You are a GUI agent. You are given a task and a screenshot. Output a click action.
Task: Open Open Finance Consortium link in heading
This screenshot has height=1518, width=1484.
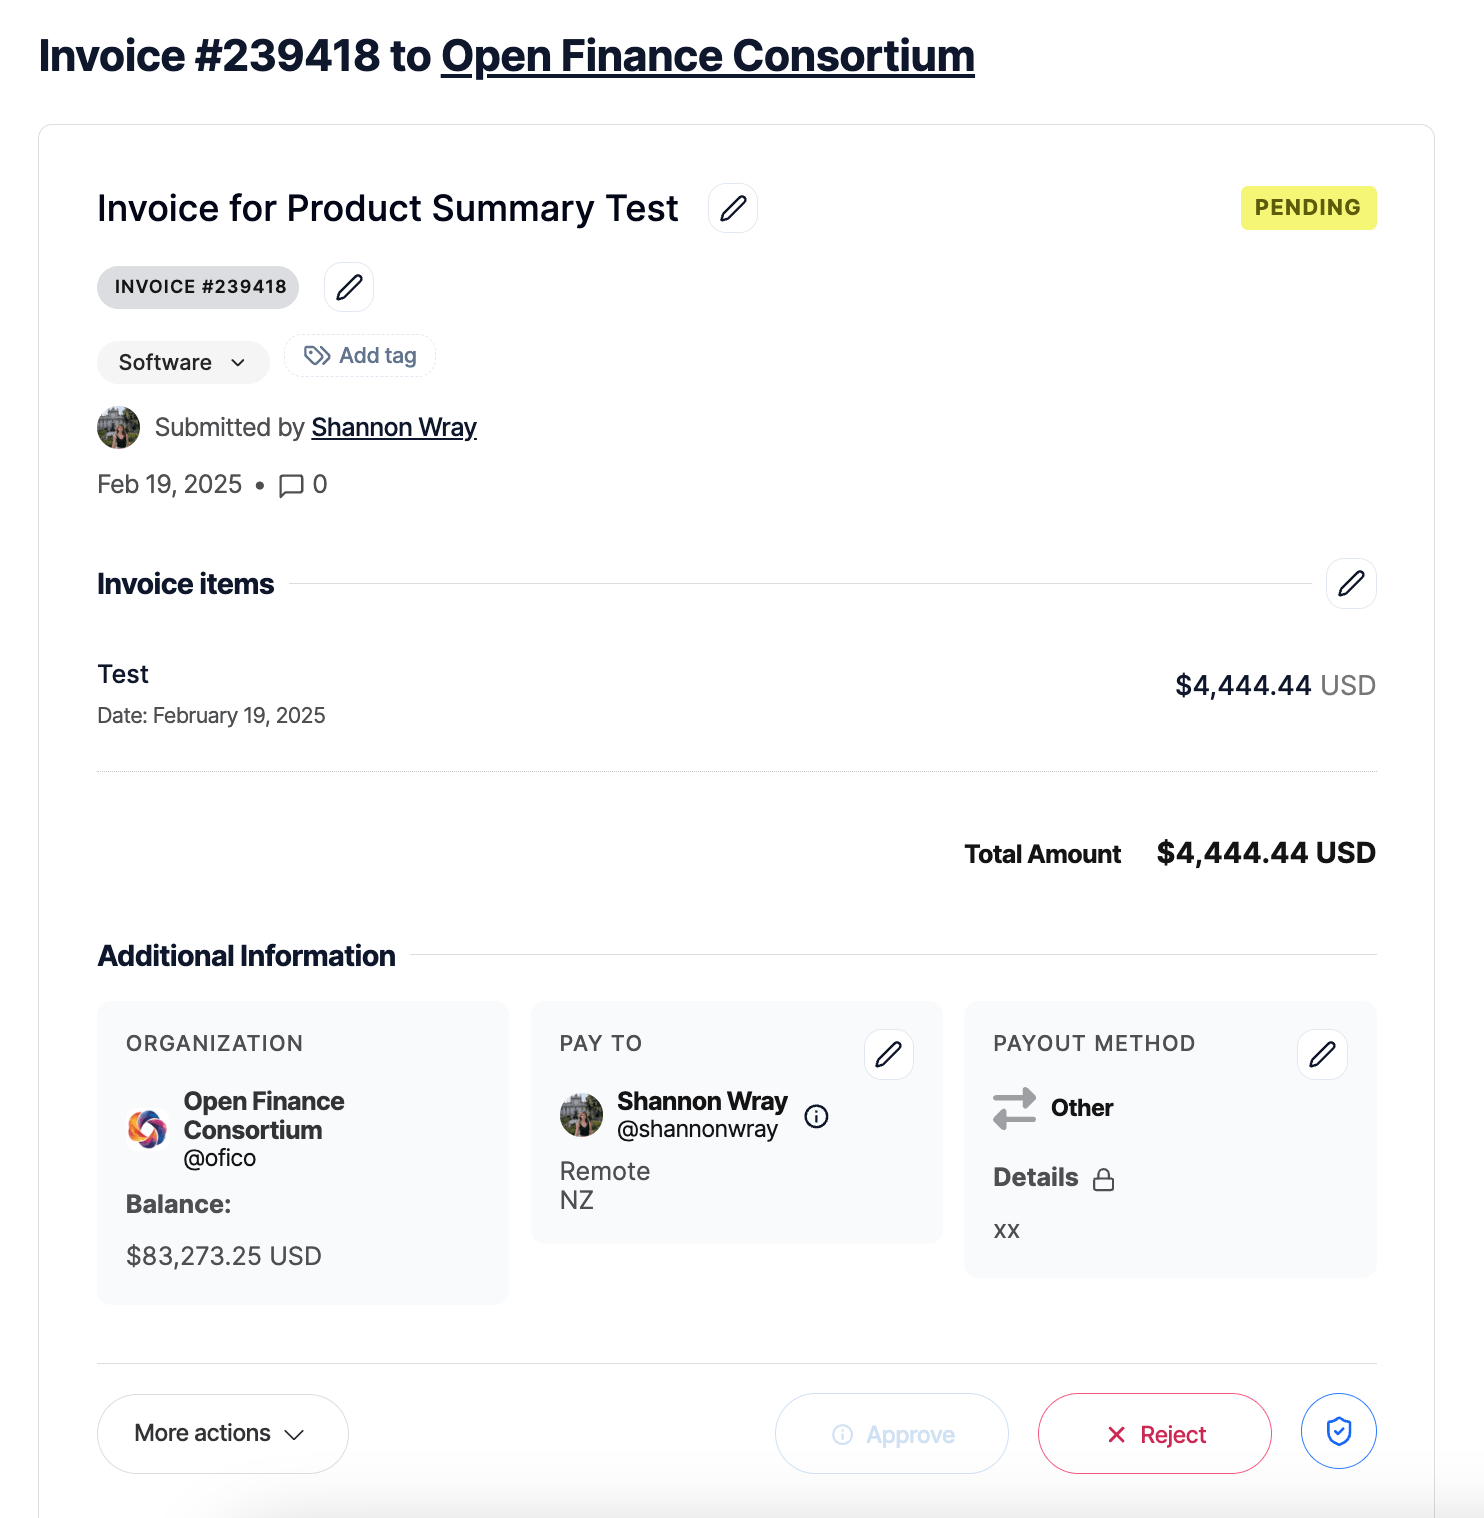[x=707, y=57]
